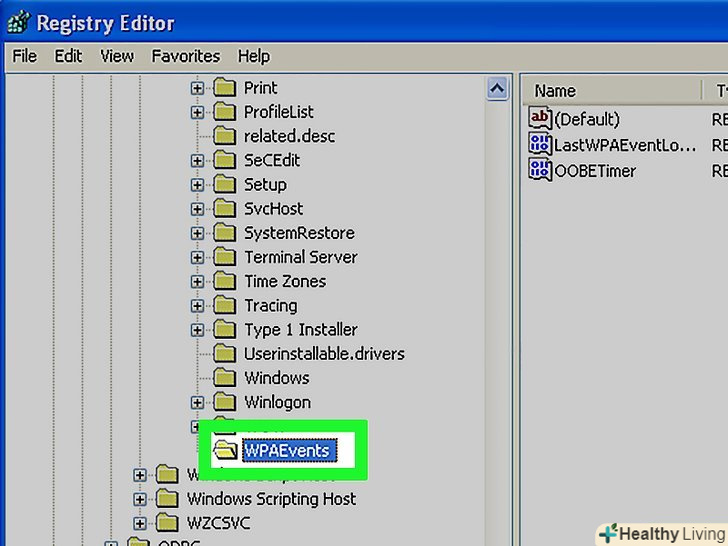Select the related.desc key label
Viewport: 728px width, 546px height.
coord(289,136)
